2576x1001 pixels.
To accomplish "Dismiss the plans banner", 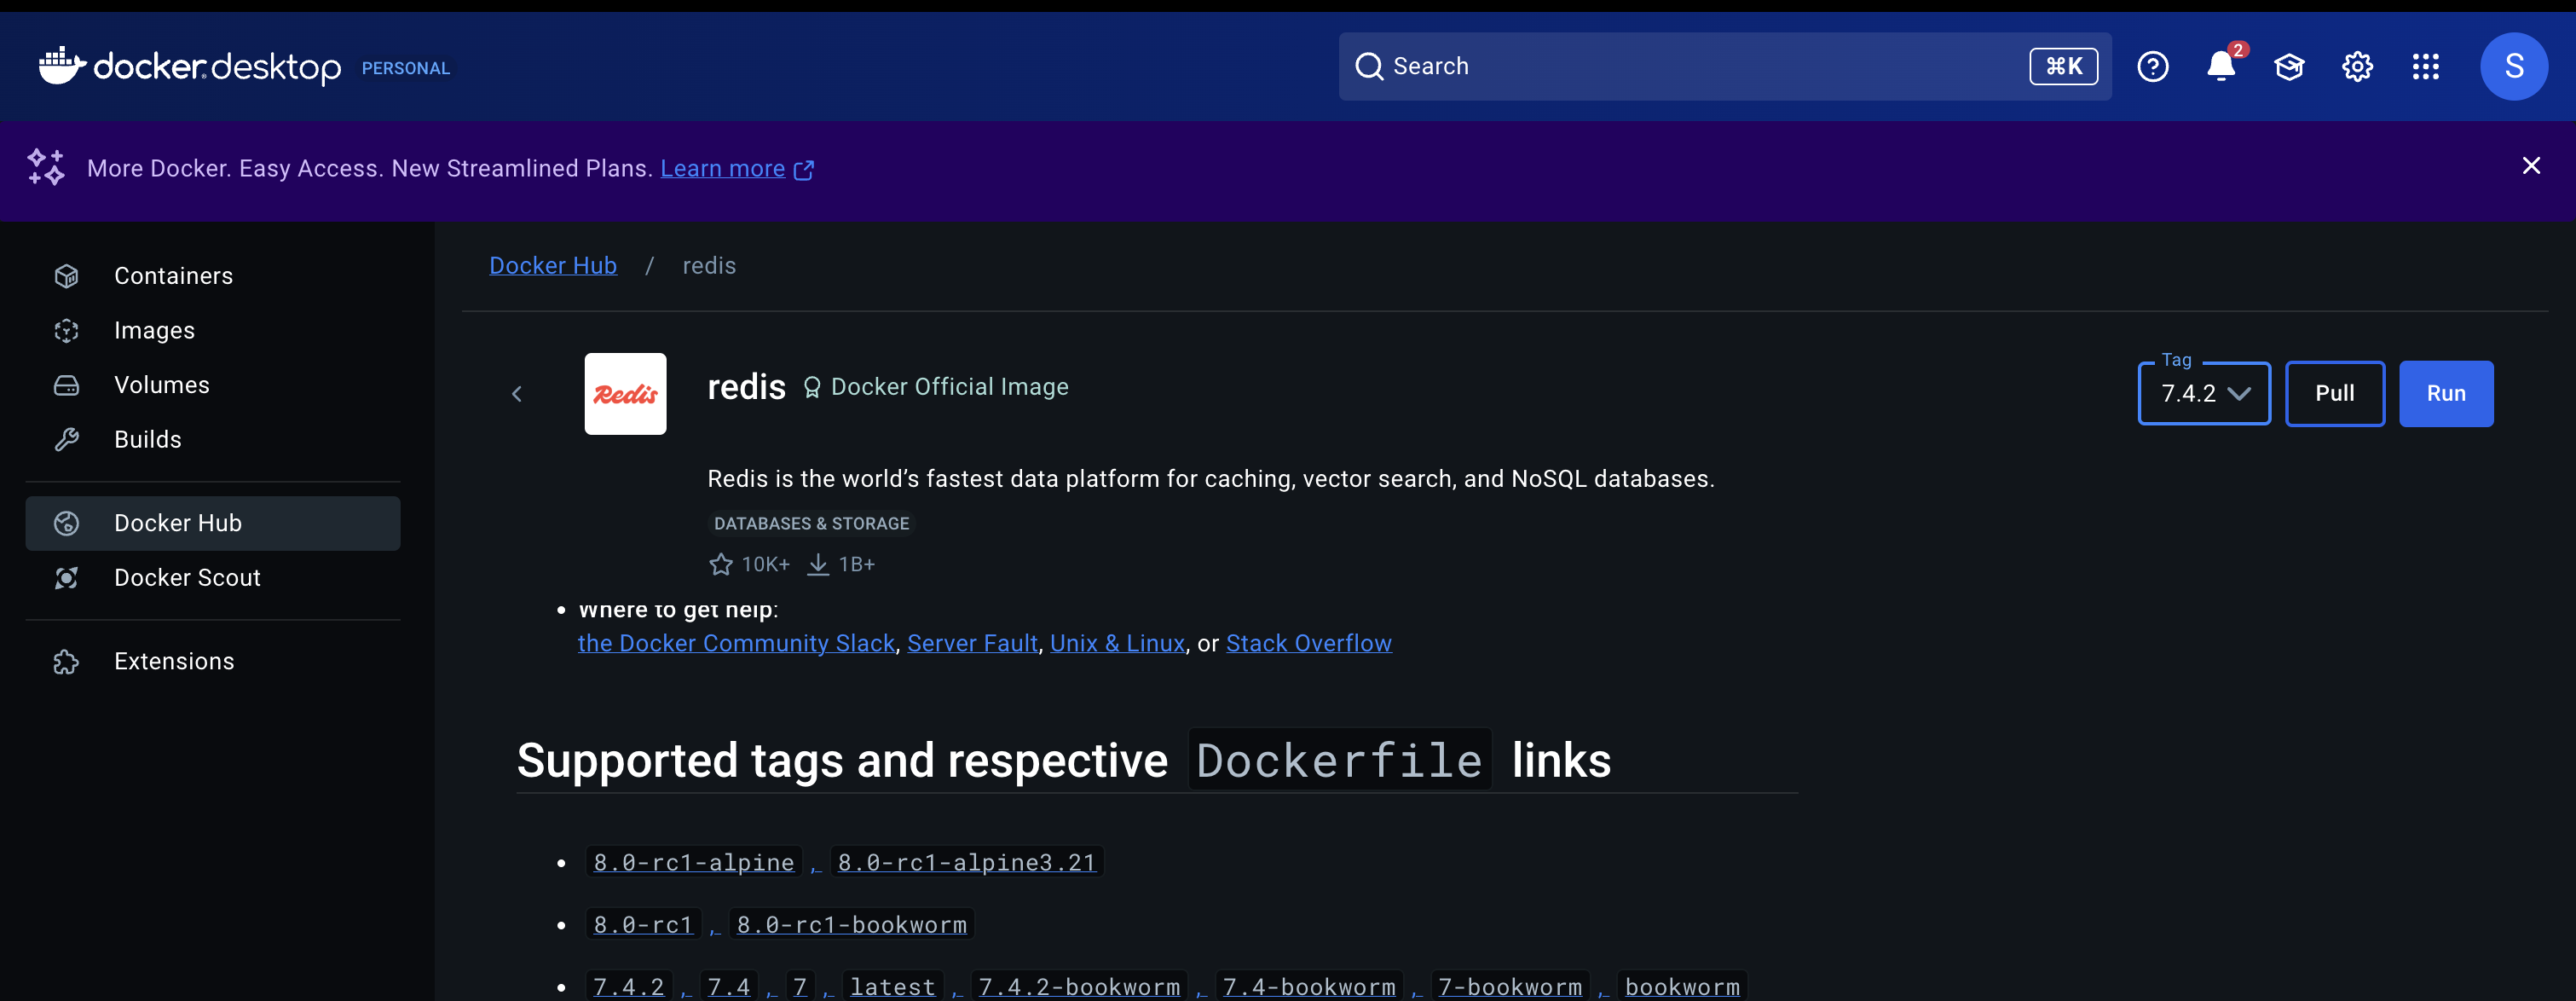I will point(2531,166).
